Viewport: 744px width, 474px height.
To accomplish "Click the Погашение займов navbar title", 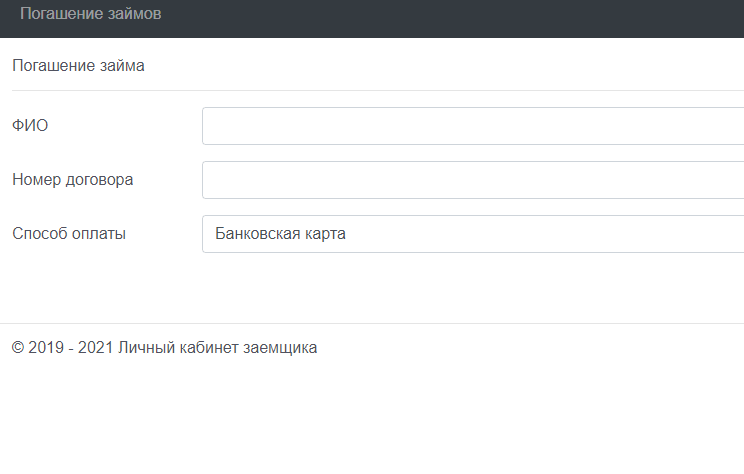I will (90, 15).
